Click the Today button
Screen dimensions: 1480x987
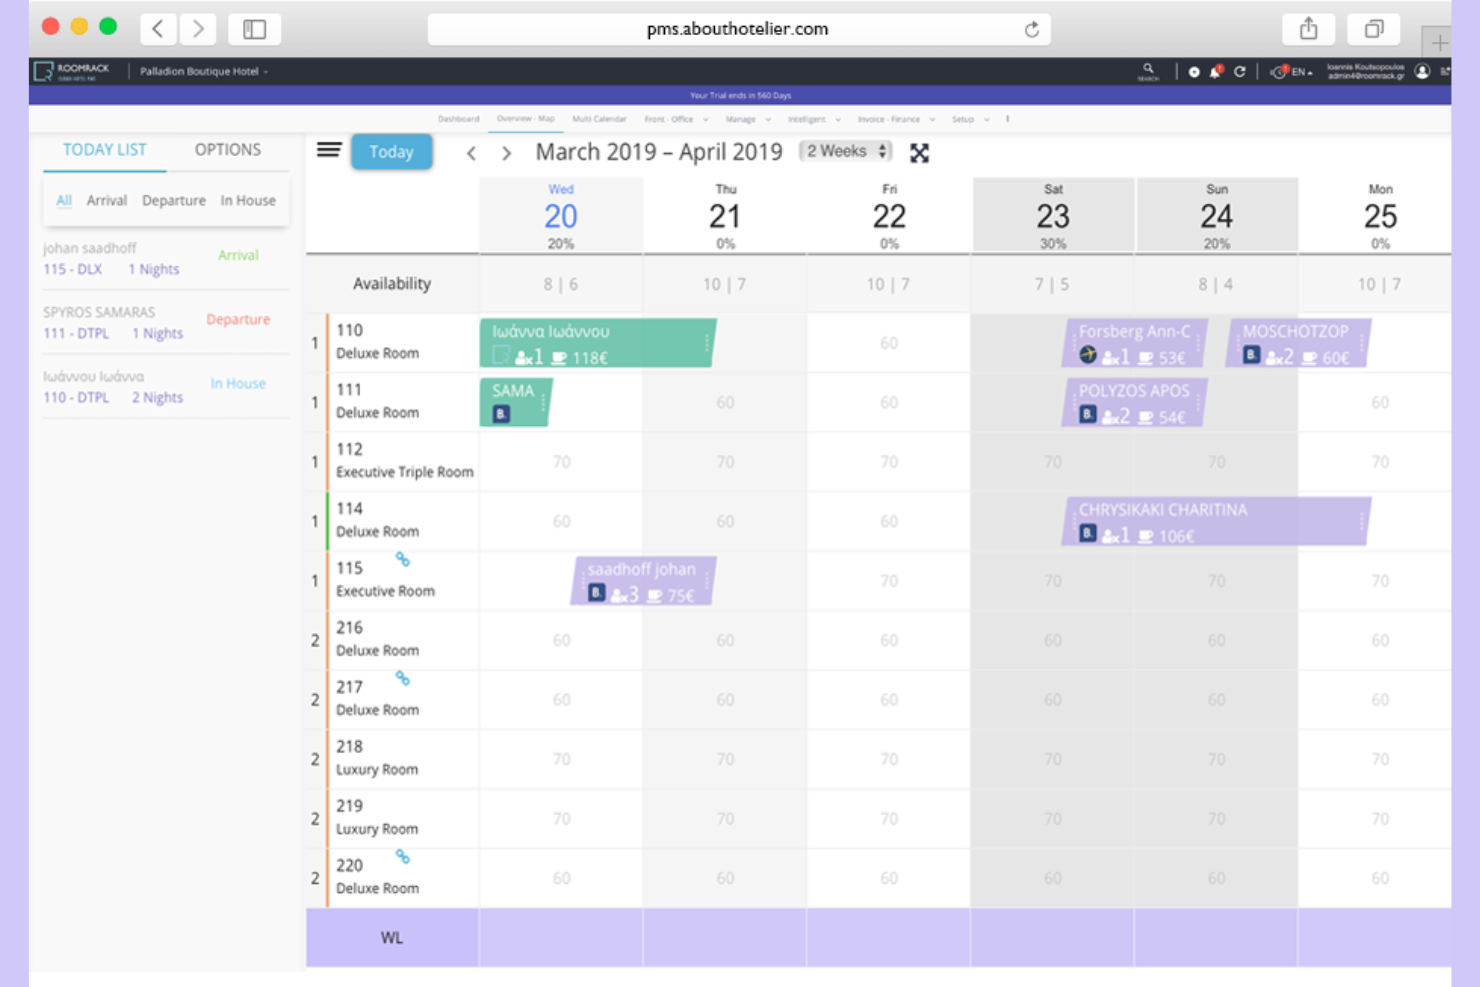pyautogui.click(x=391, y=151)
